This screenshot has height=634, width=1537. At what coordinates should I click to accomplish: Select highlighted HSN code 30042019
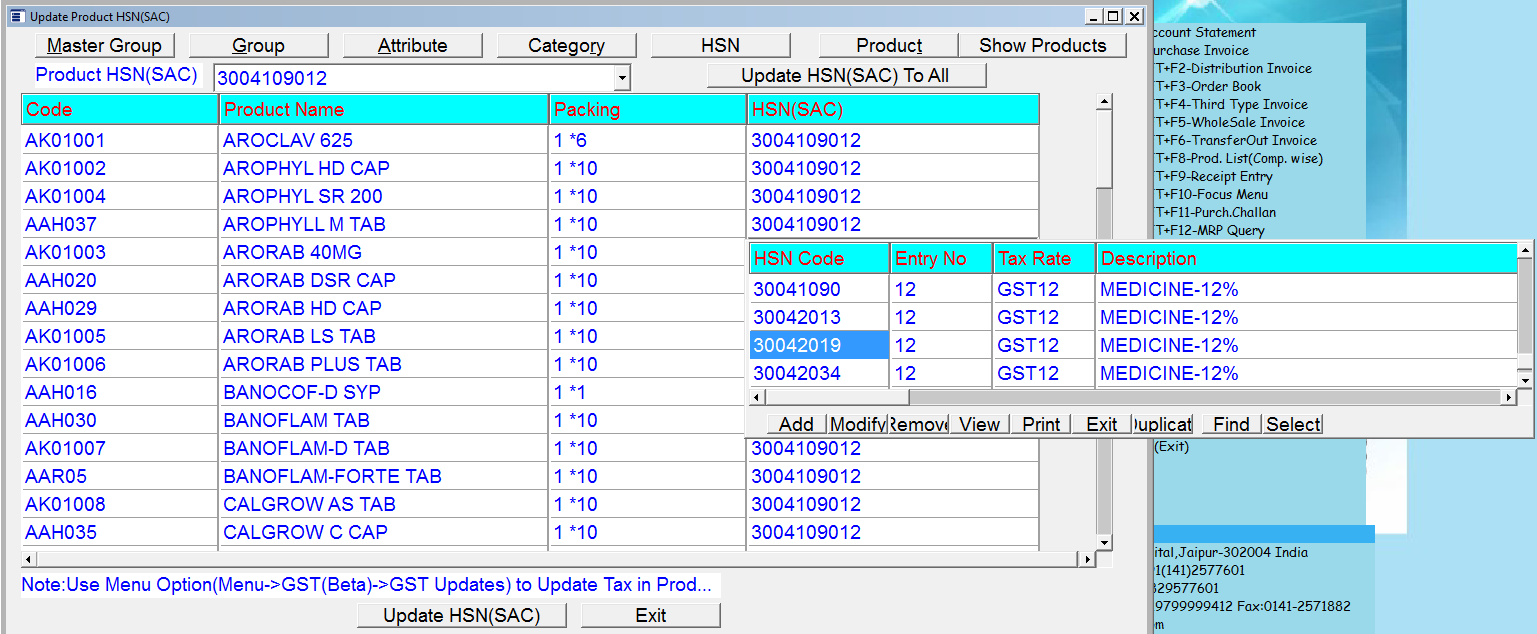[x=819, y=345]
